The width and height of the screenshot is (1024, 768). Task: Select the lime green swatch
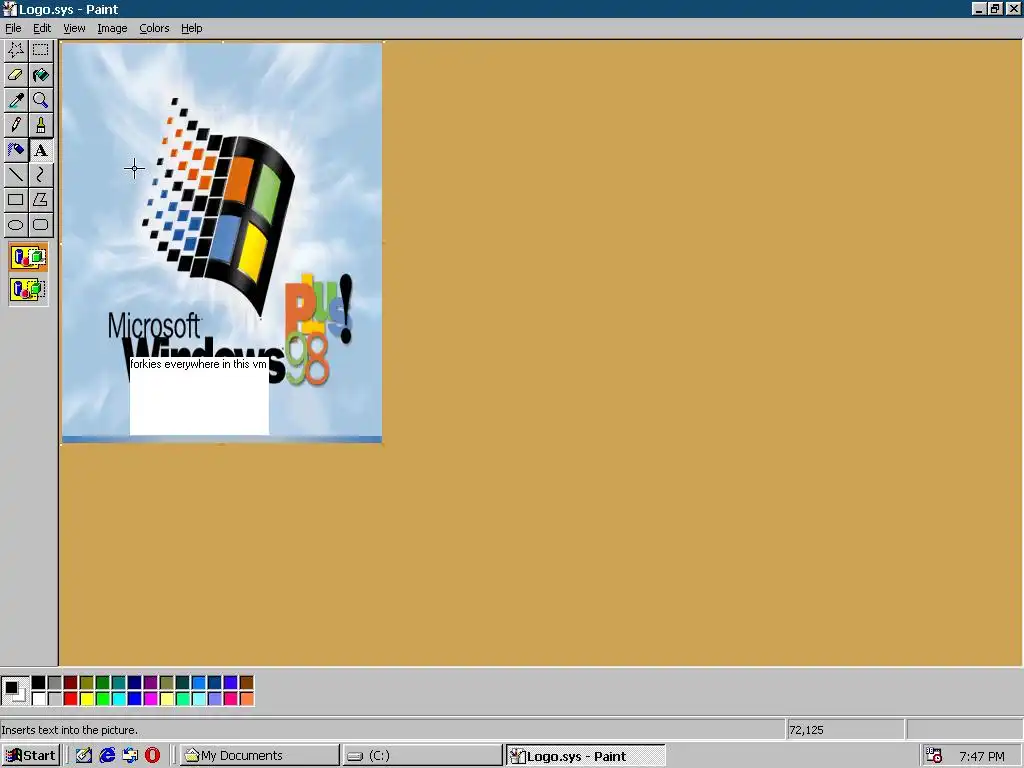[103, 699]
